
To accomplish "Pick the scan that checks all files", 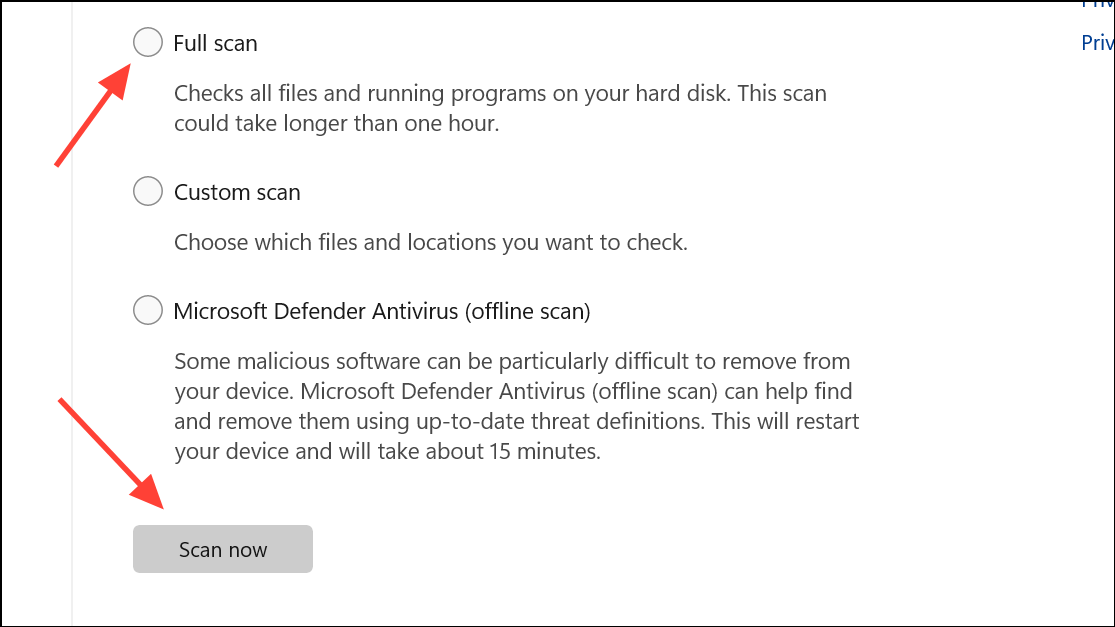I will pyautogui.click(x=147, y=42).
